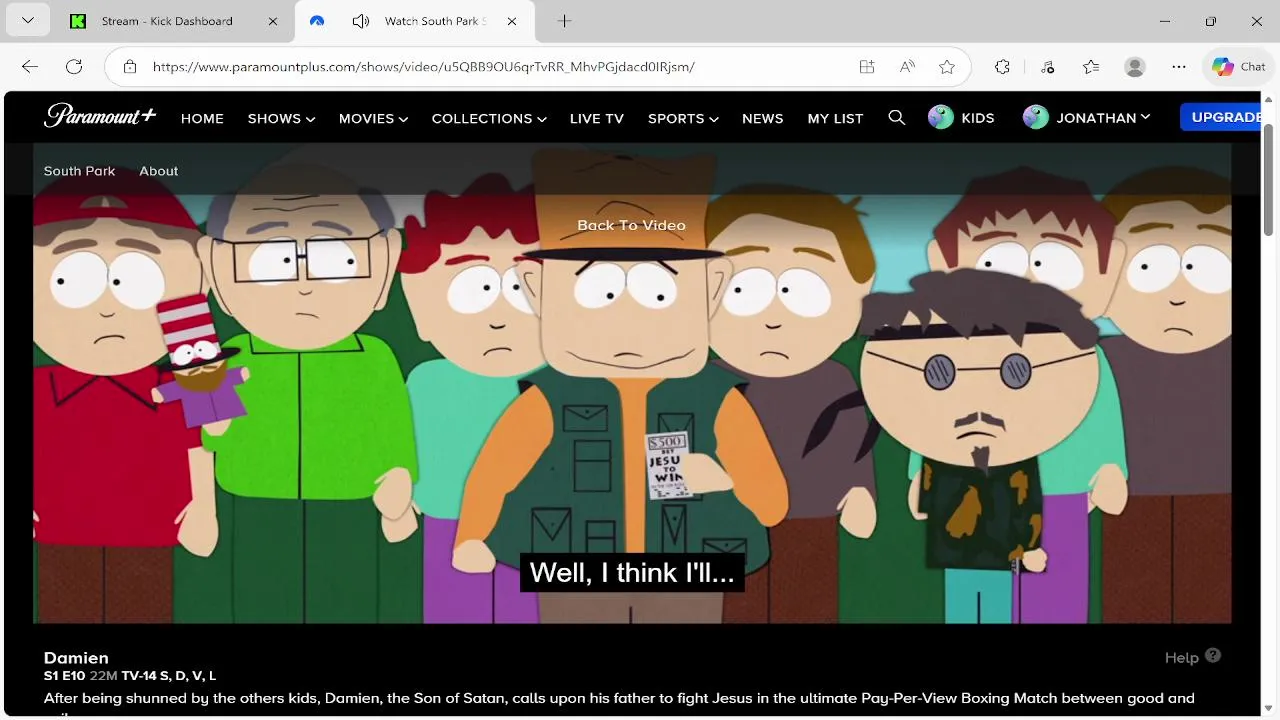Close the Stream - Kick Dashboard tab
Image resolution: width=1280 pixels, height=720 pixels.
coord(273,21)
